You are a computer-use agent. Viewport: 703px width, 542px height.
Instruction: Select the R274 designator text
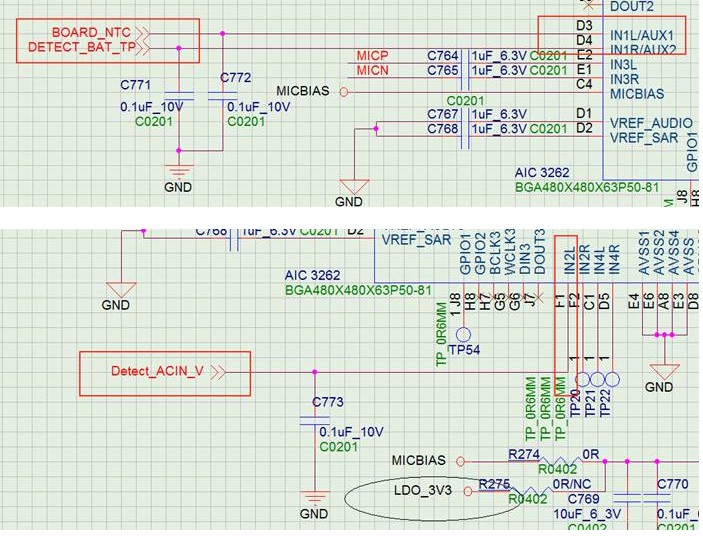tap(524, 454)
